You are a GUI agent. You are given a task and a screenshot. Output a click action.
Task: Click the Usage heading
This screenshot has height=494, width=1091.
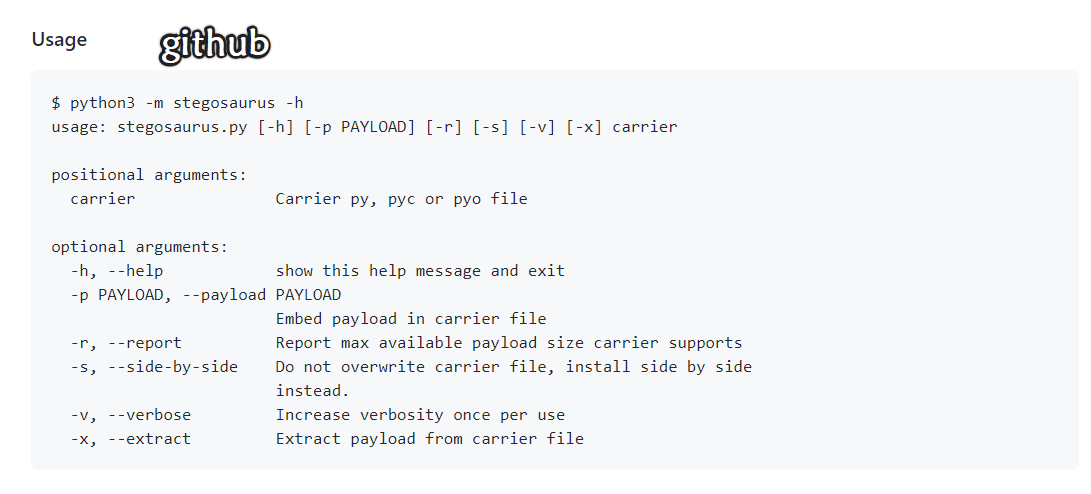click(59, 40)
